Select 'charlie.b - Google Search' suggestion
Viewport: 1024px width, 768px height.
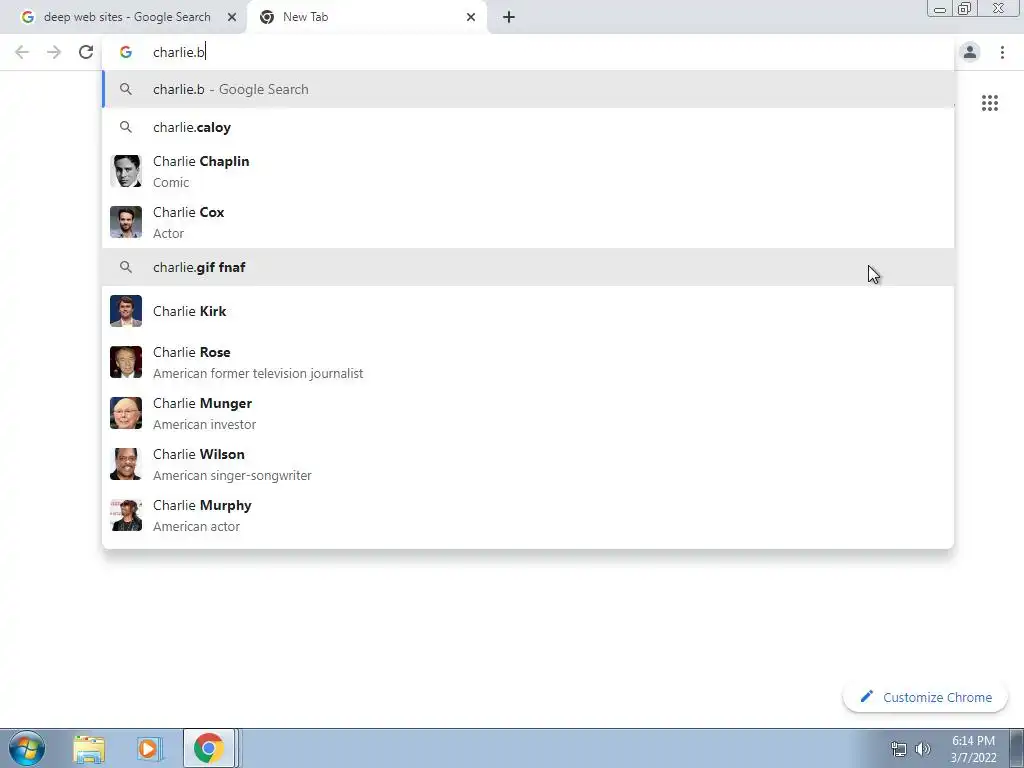click(x=528, y=89)
